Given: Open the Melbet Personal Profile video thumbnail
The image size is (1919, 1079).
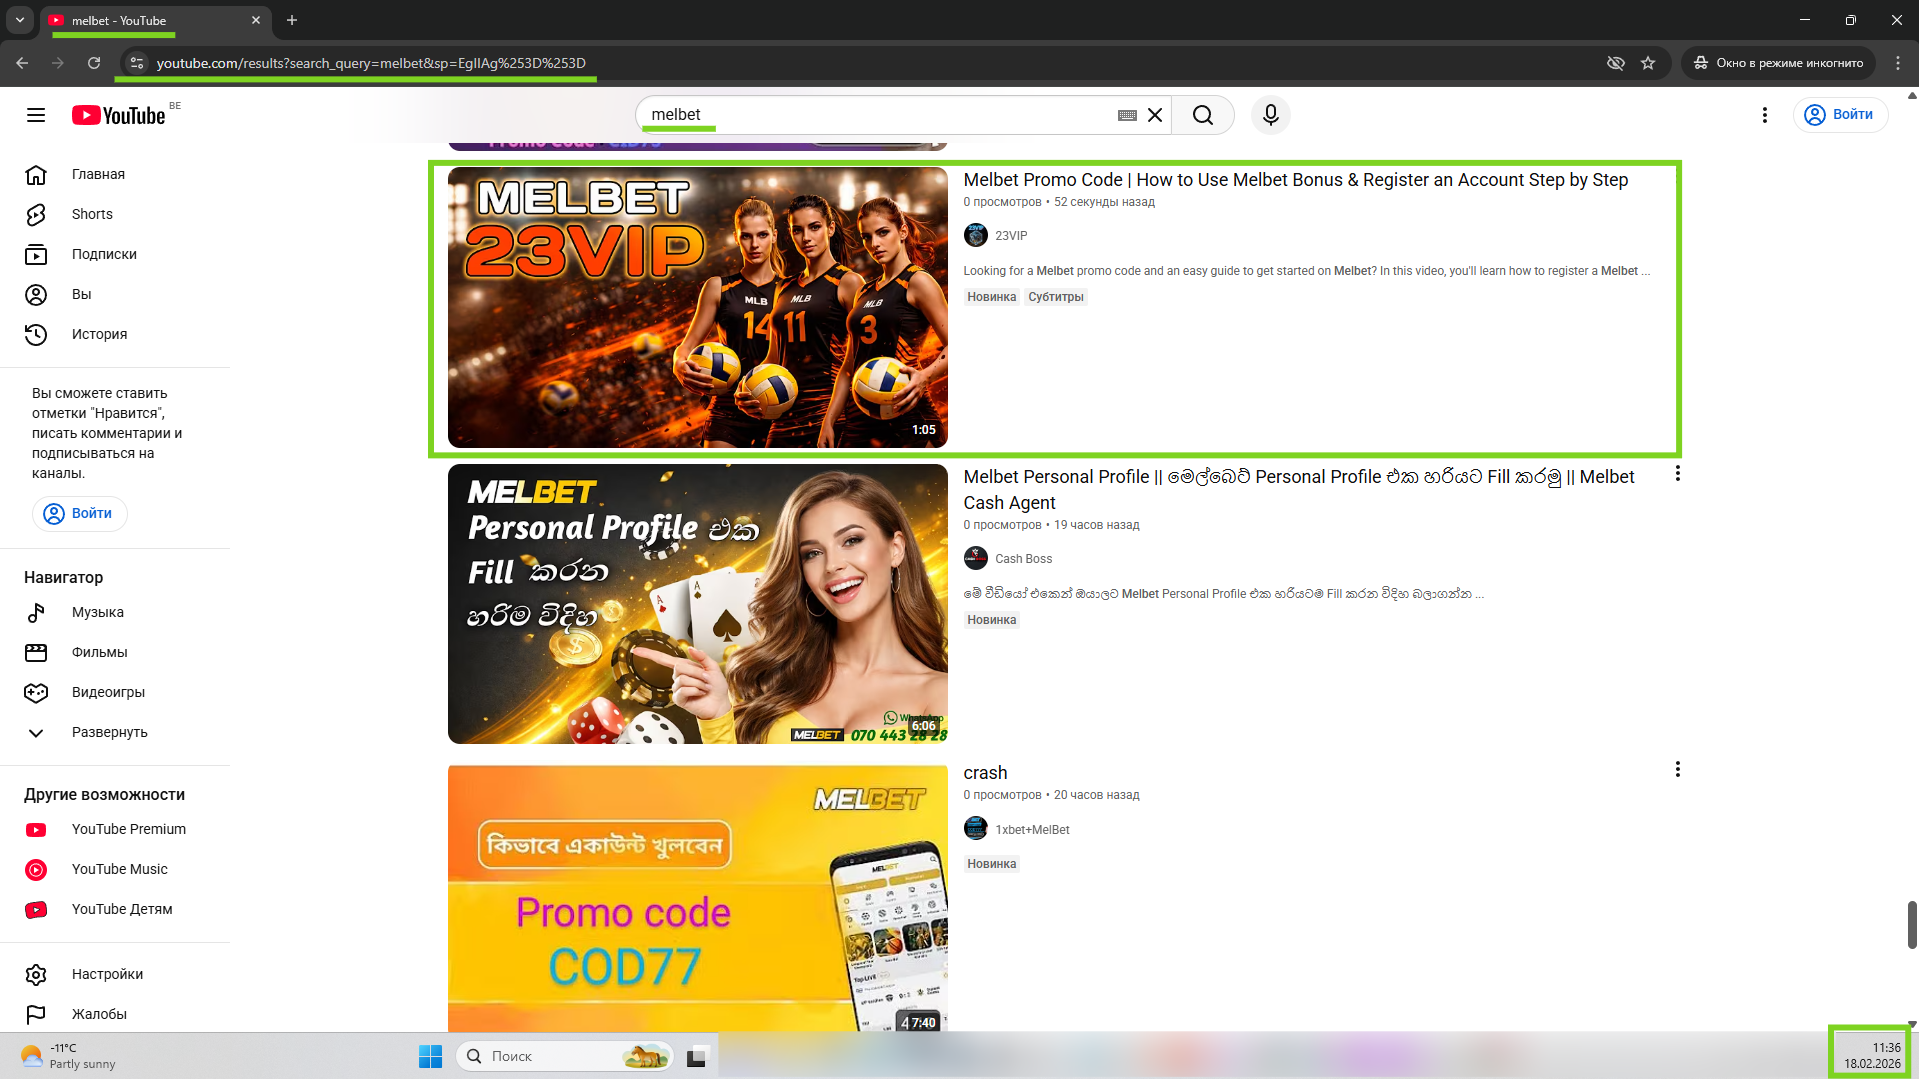Looking at the screenshot, I should (697, 604).
